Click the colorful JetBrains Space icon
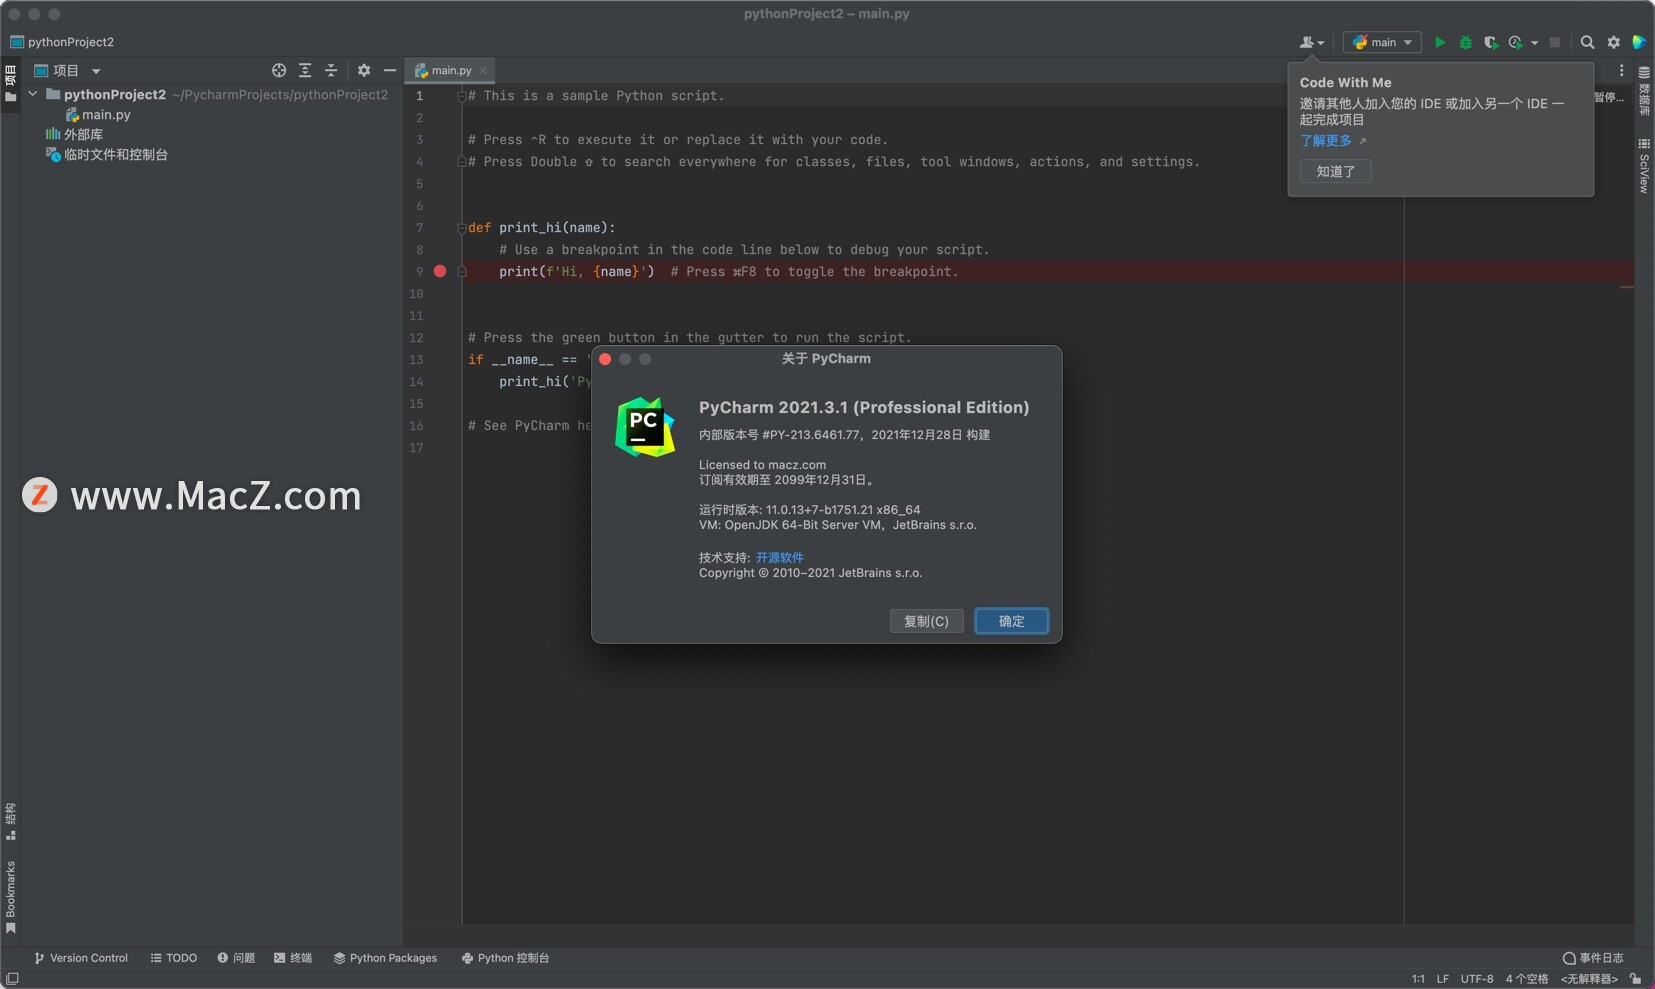 click(x=1639, y=42)
